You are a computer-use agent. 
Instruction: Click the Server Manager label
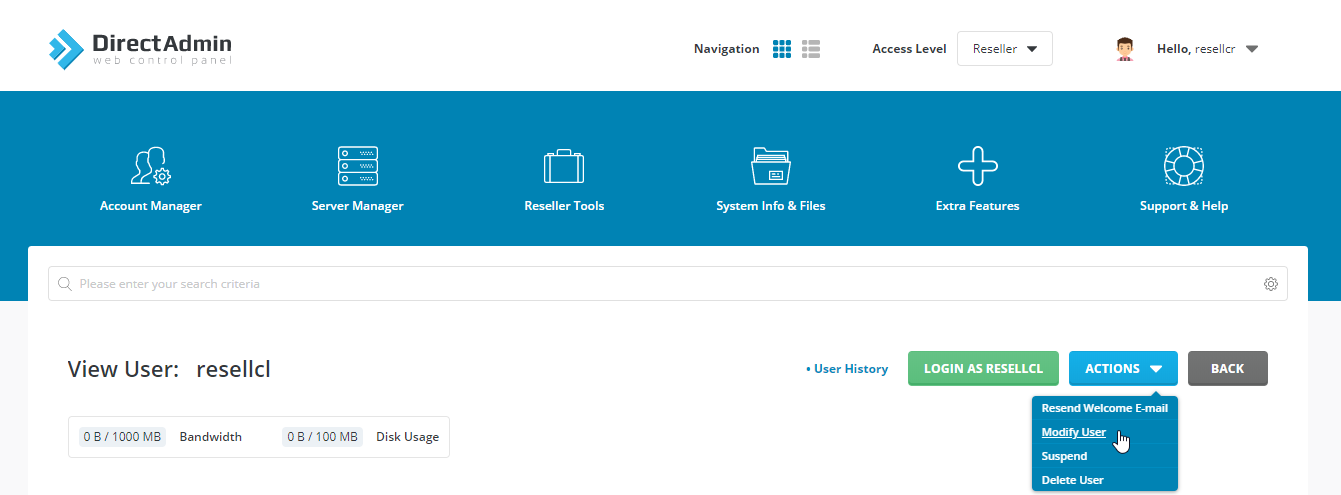[358, 206]
